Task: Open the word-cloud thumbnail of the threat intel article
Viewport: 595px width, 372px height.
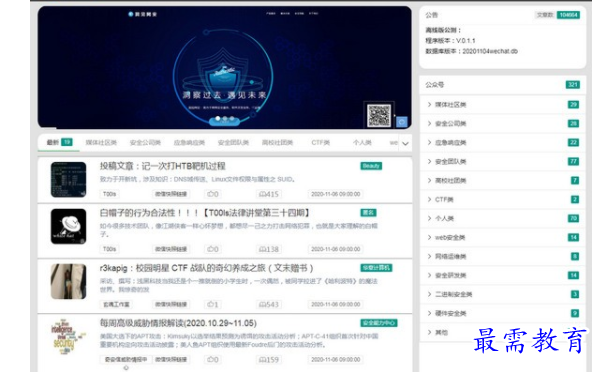Action: [69, 337]
